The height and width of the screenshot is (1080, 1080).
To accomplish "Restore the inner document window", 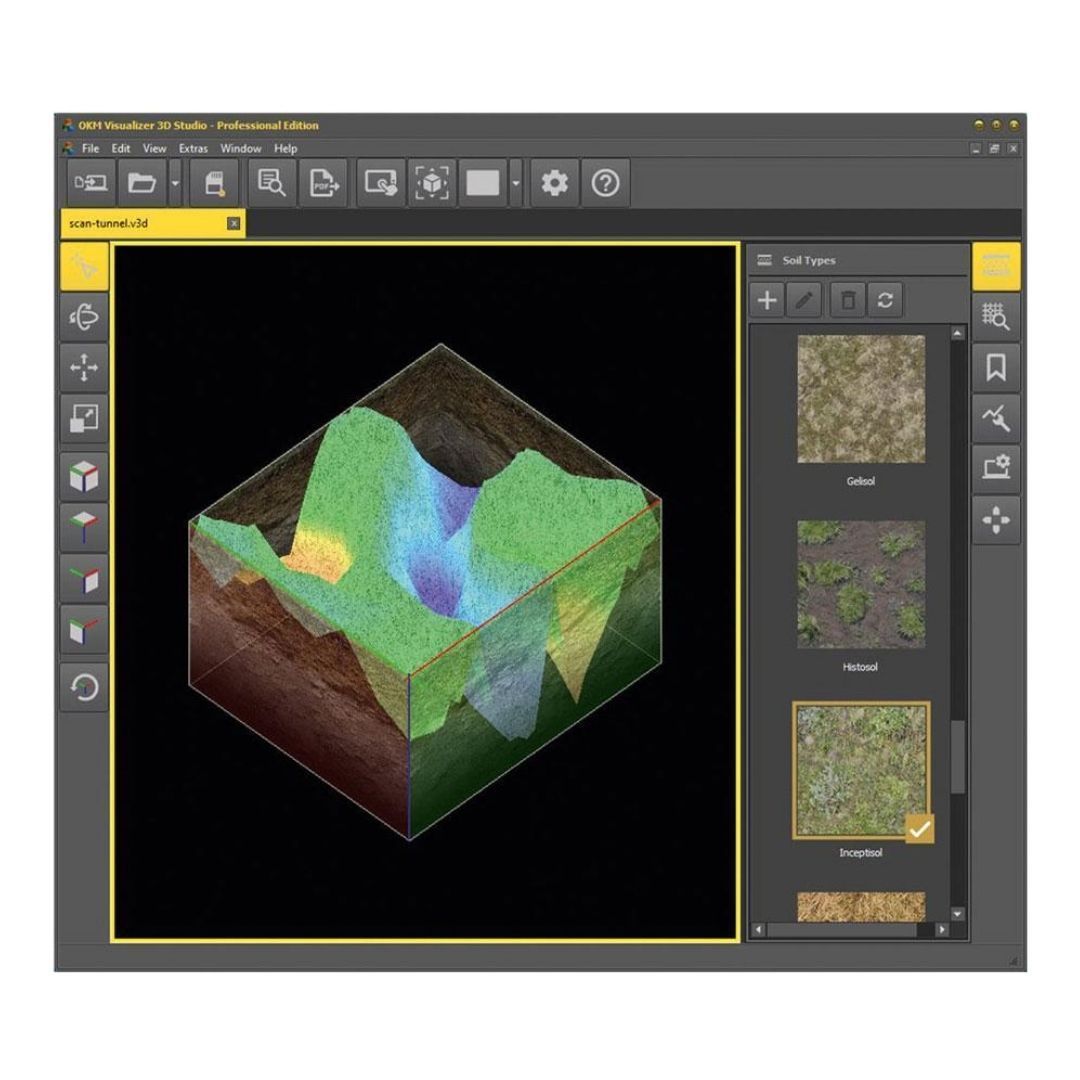I will point(995,149).
